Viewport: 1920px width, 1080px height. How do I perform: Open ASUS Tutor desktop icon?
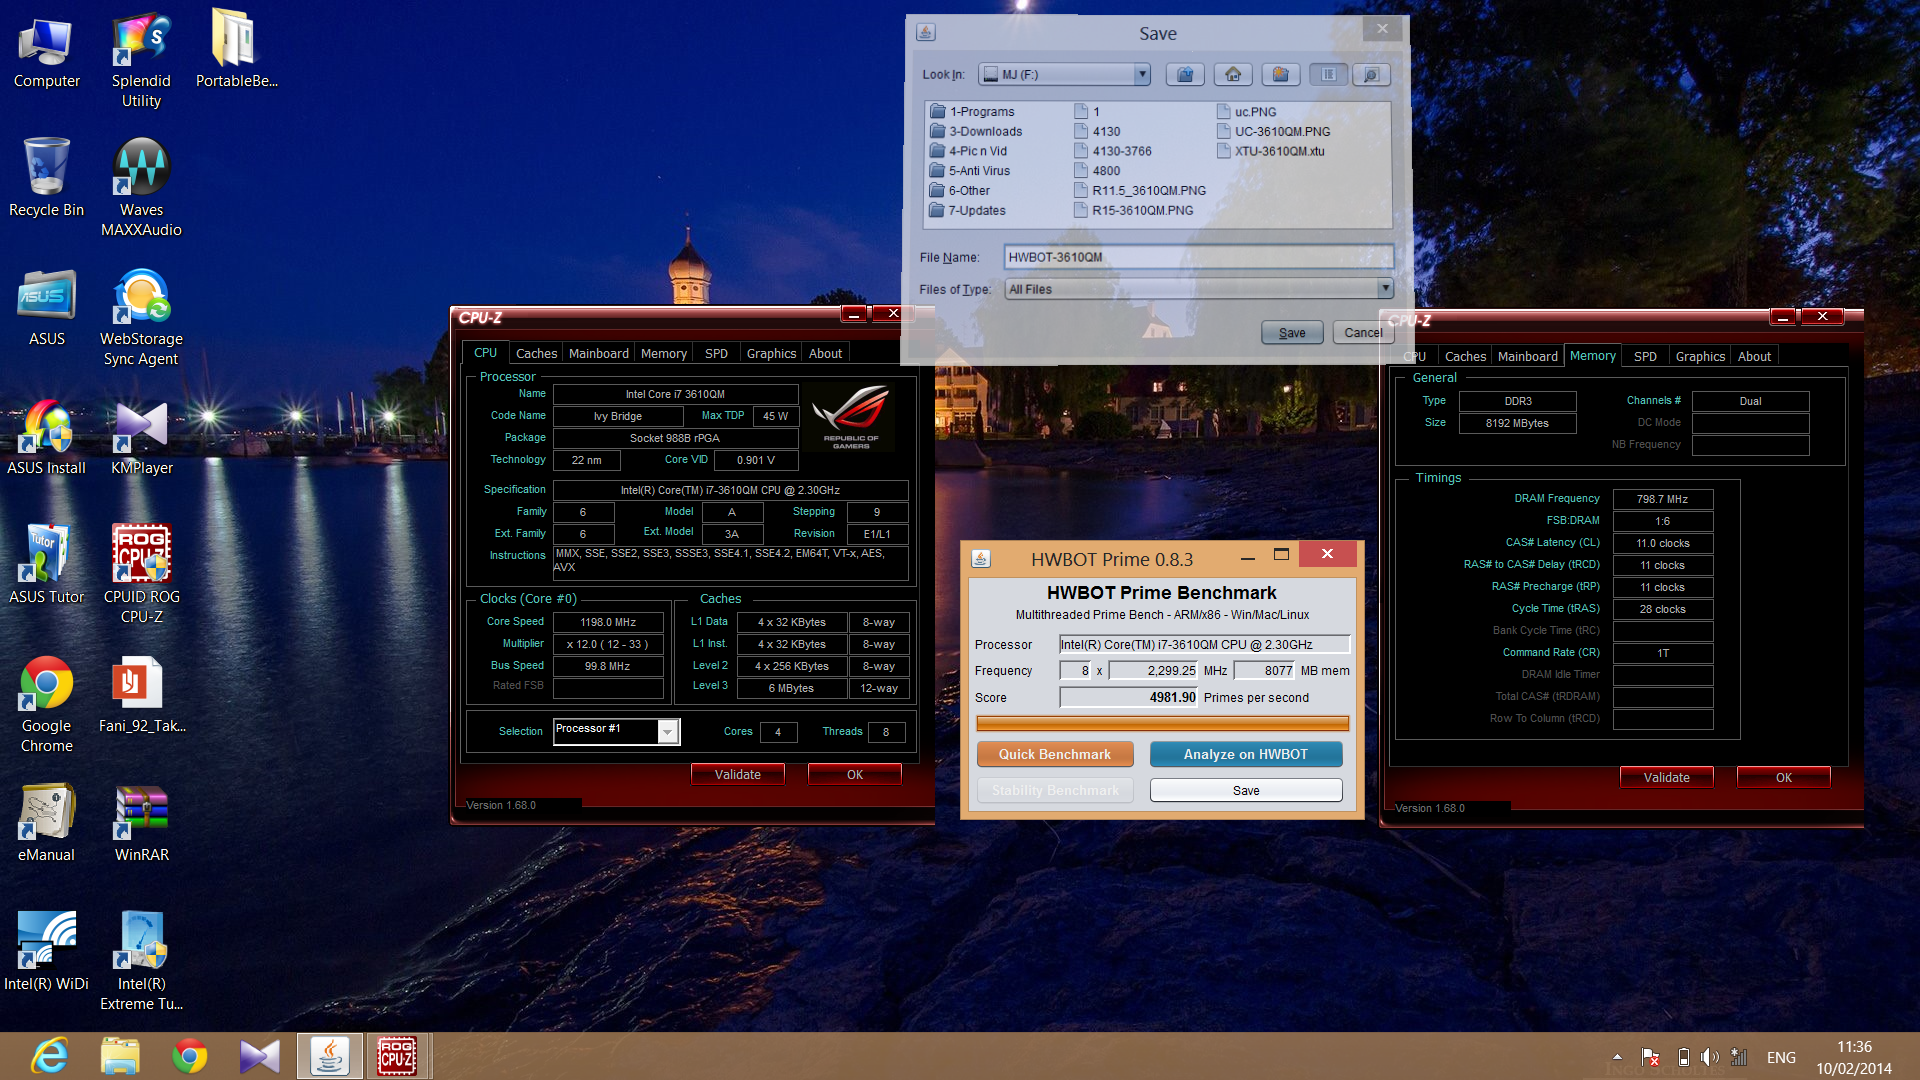(x=46, y=566)
